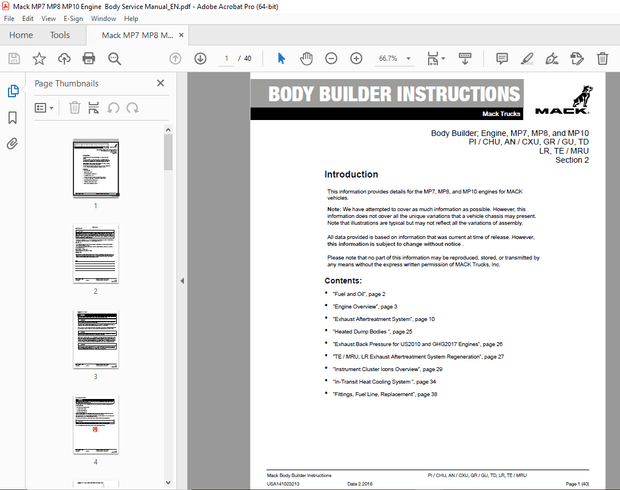Click the thumbnails panel scrollbar thumb
Image resolution: width=620 pixels, height=490 pixels.
[168, 152]
